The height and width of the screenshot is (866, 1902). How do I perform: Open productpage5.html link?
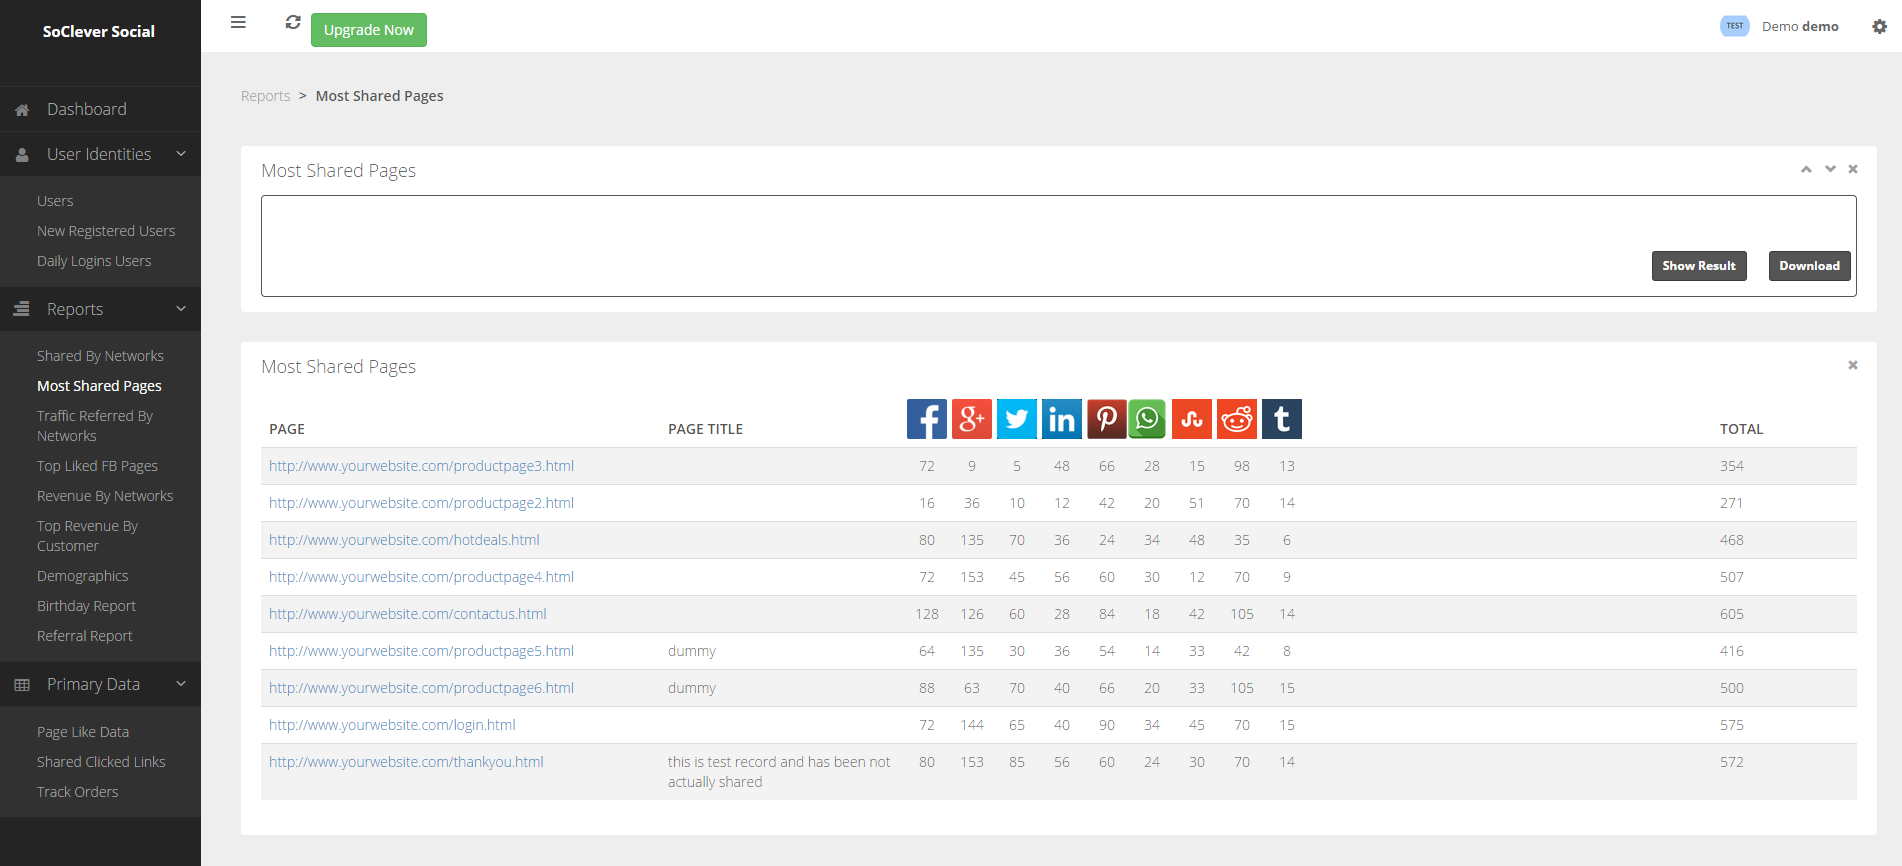click(x=421, y=651)
